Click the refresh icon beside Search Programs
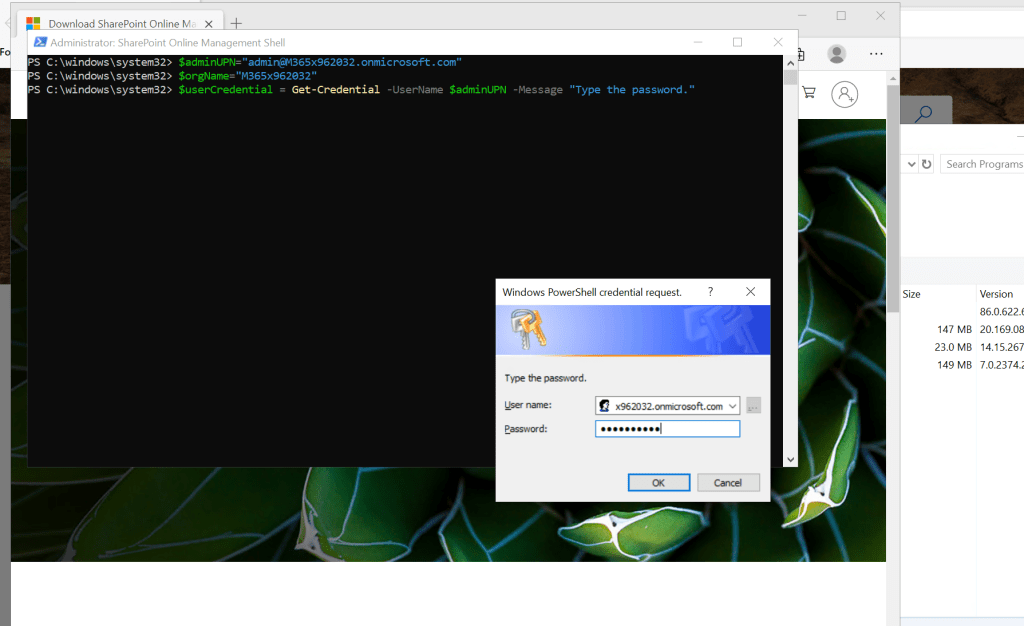The width and height of the screenshot is (1024, 626). coord(927,164)
